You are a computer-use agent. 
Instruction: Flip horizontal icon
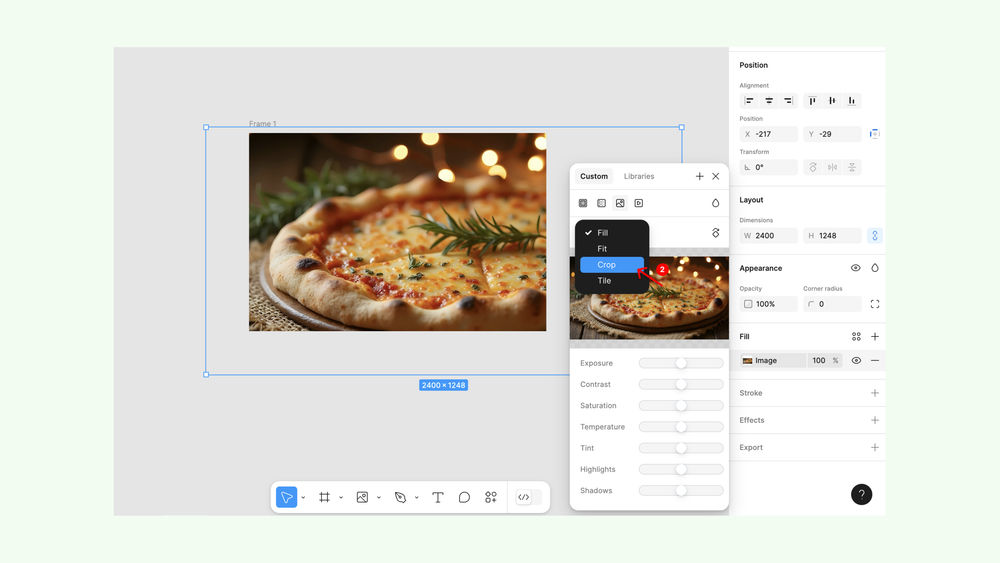click(x=832, y=167)
